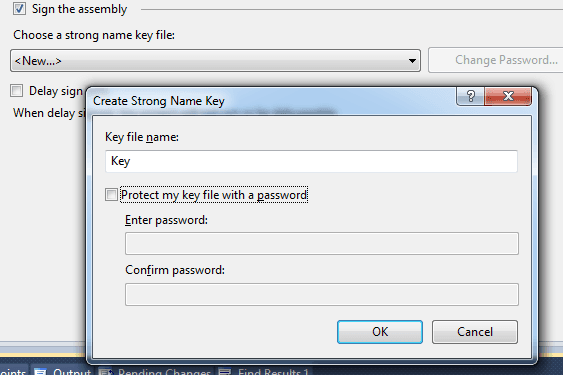The image size is (563, 375).
Task: Click the Pending Changes icon
Action: (x=106, y=371)
